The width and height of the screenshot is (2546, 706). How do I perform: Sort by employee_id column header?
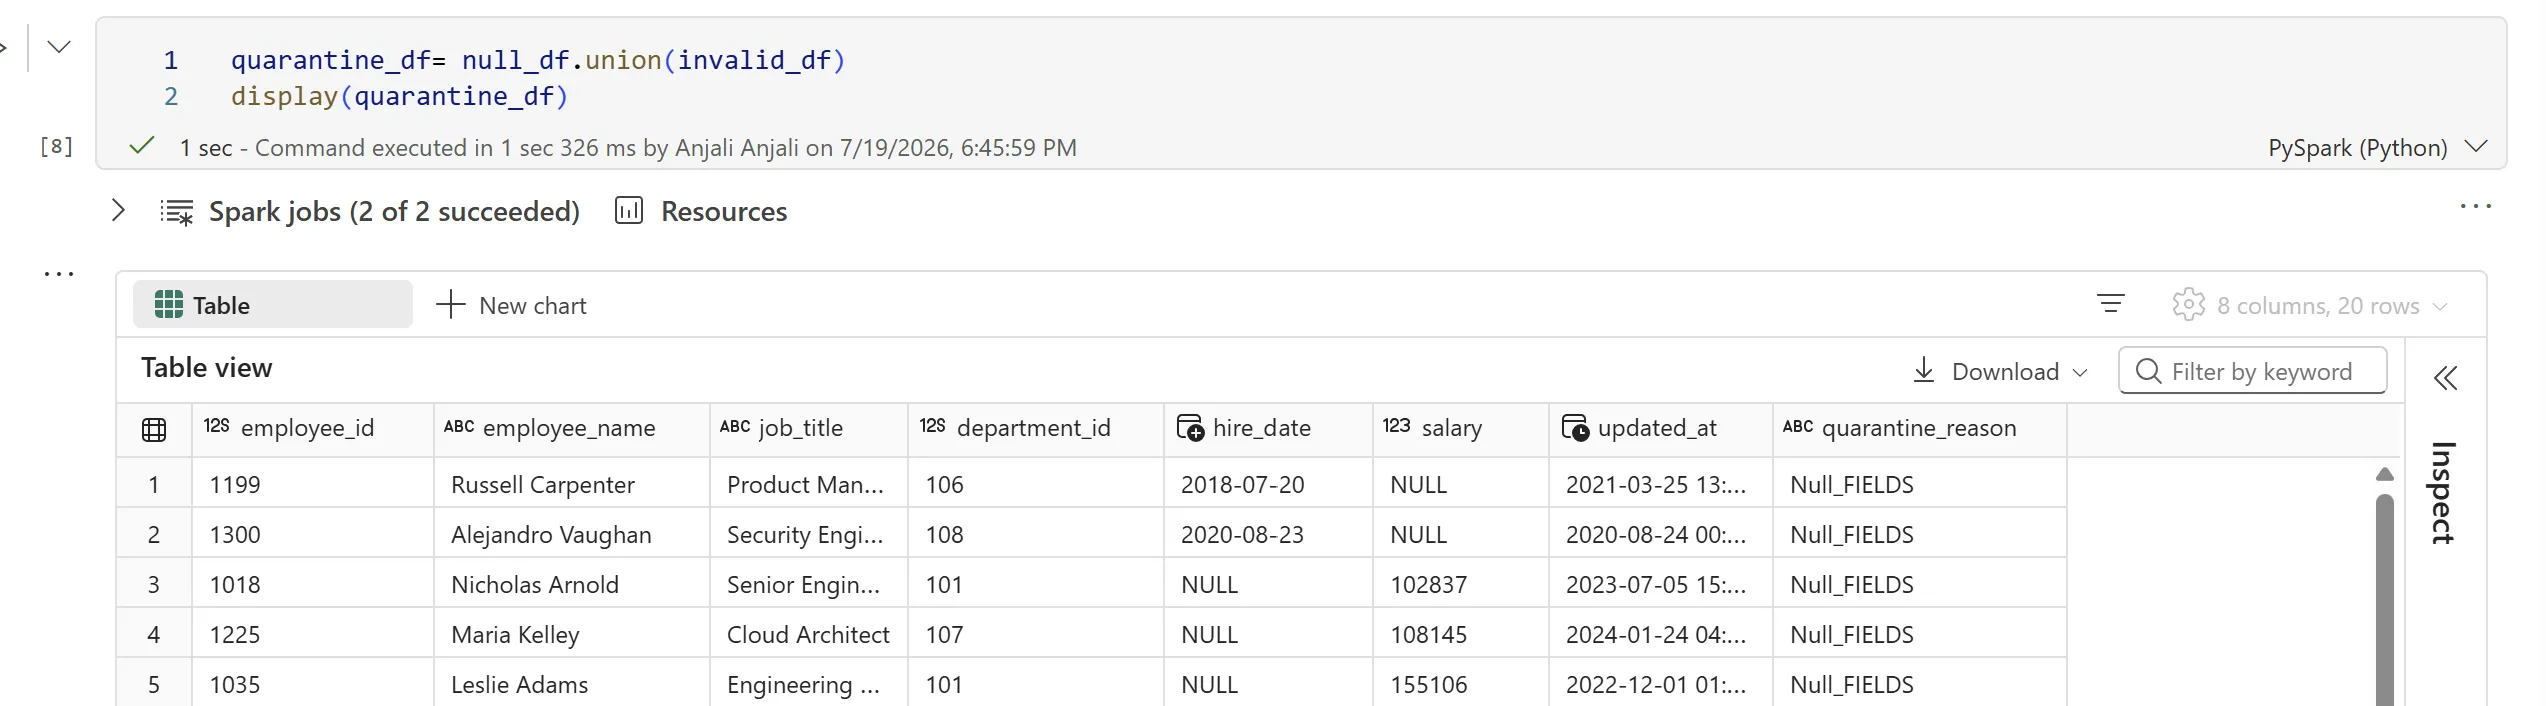(312, 428)
